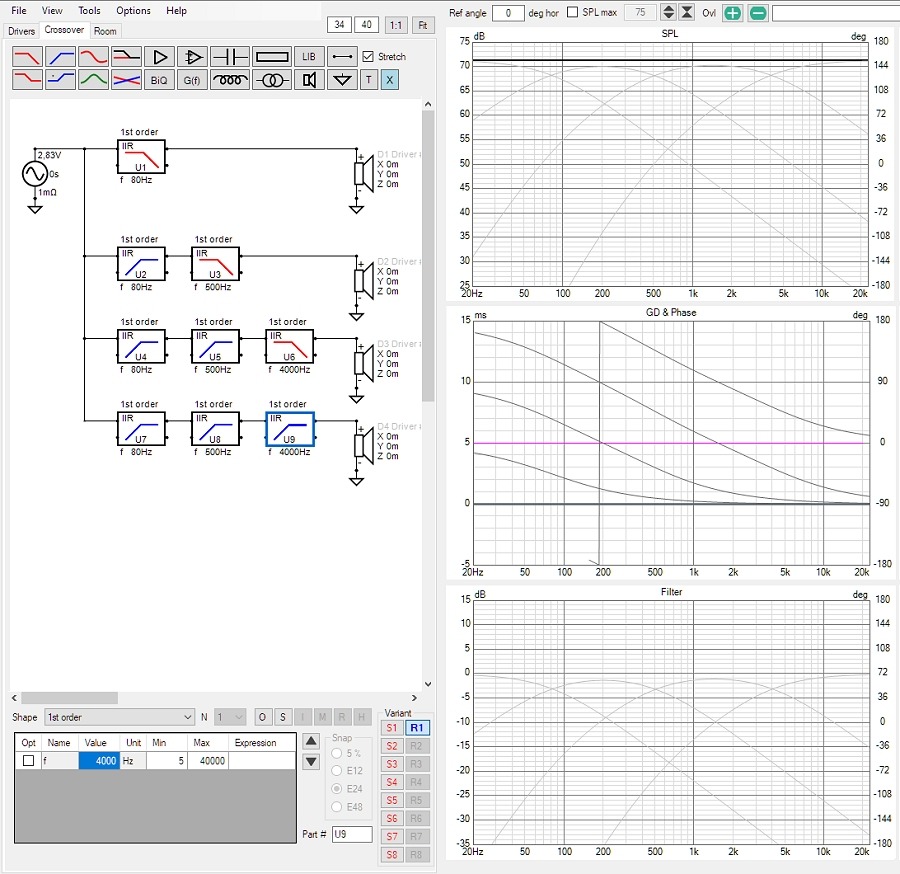Select variant R1

[x=417, y=728]
